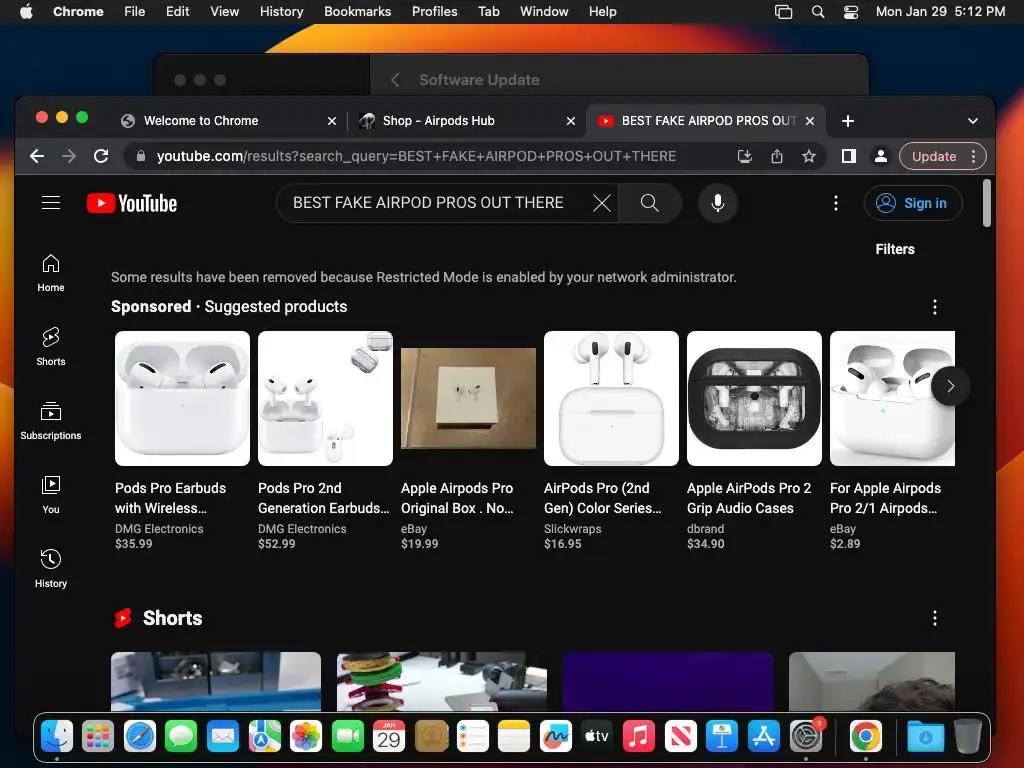Open the YouTube hamburger guide menu
The height and width of the screenshot is (768, 1024).
(x=51, y=203)
